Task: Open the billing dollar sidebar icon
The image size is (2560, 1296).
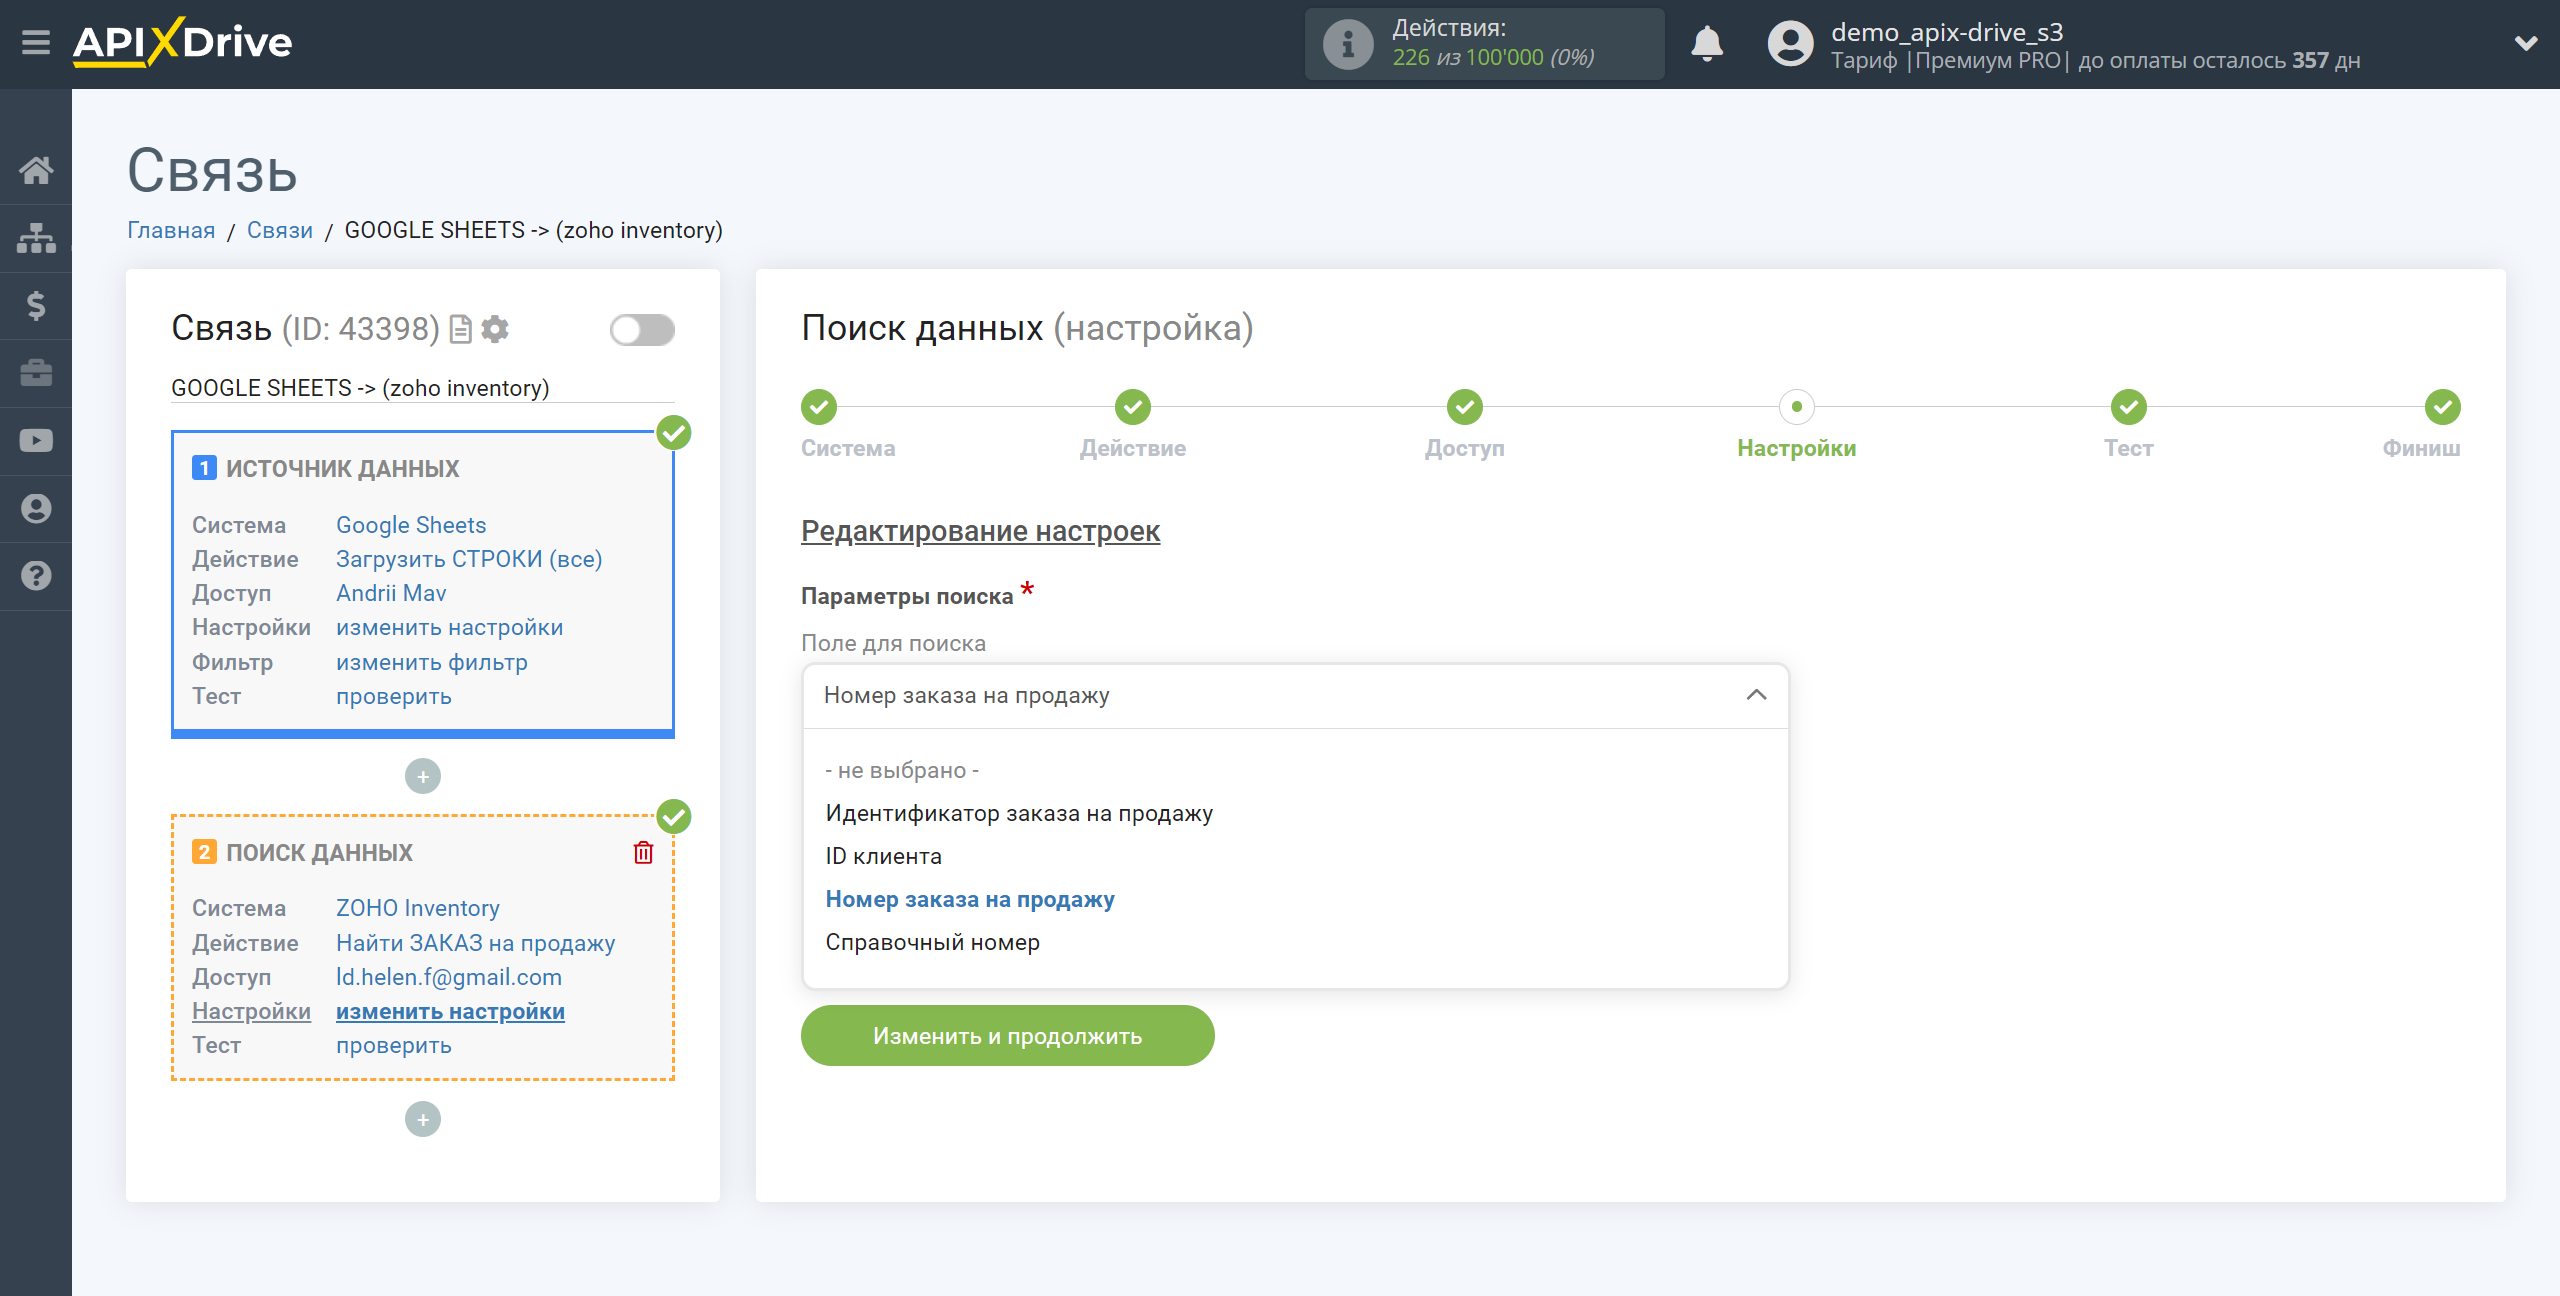Action: (36, 305)
